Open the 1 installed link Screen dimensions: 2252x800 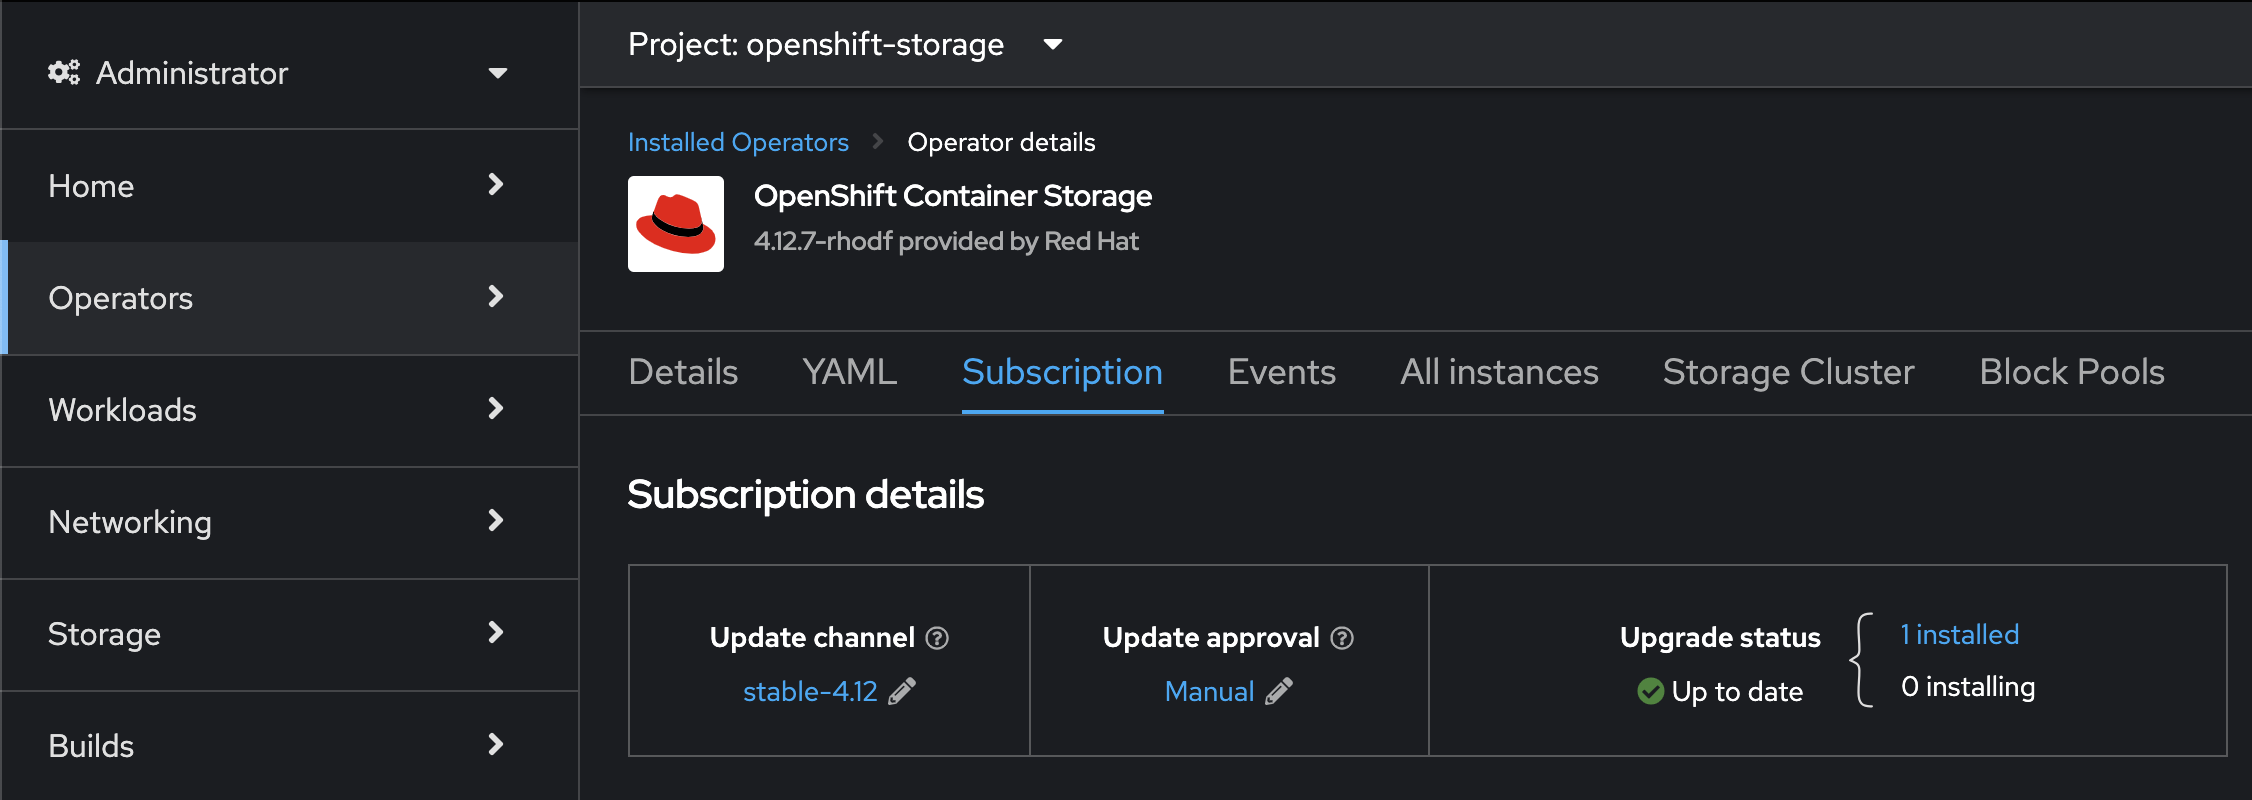tap(1959, 634)
